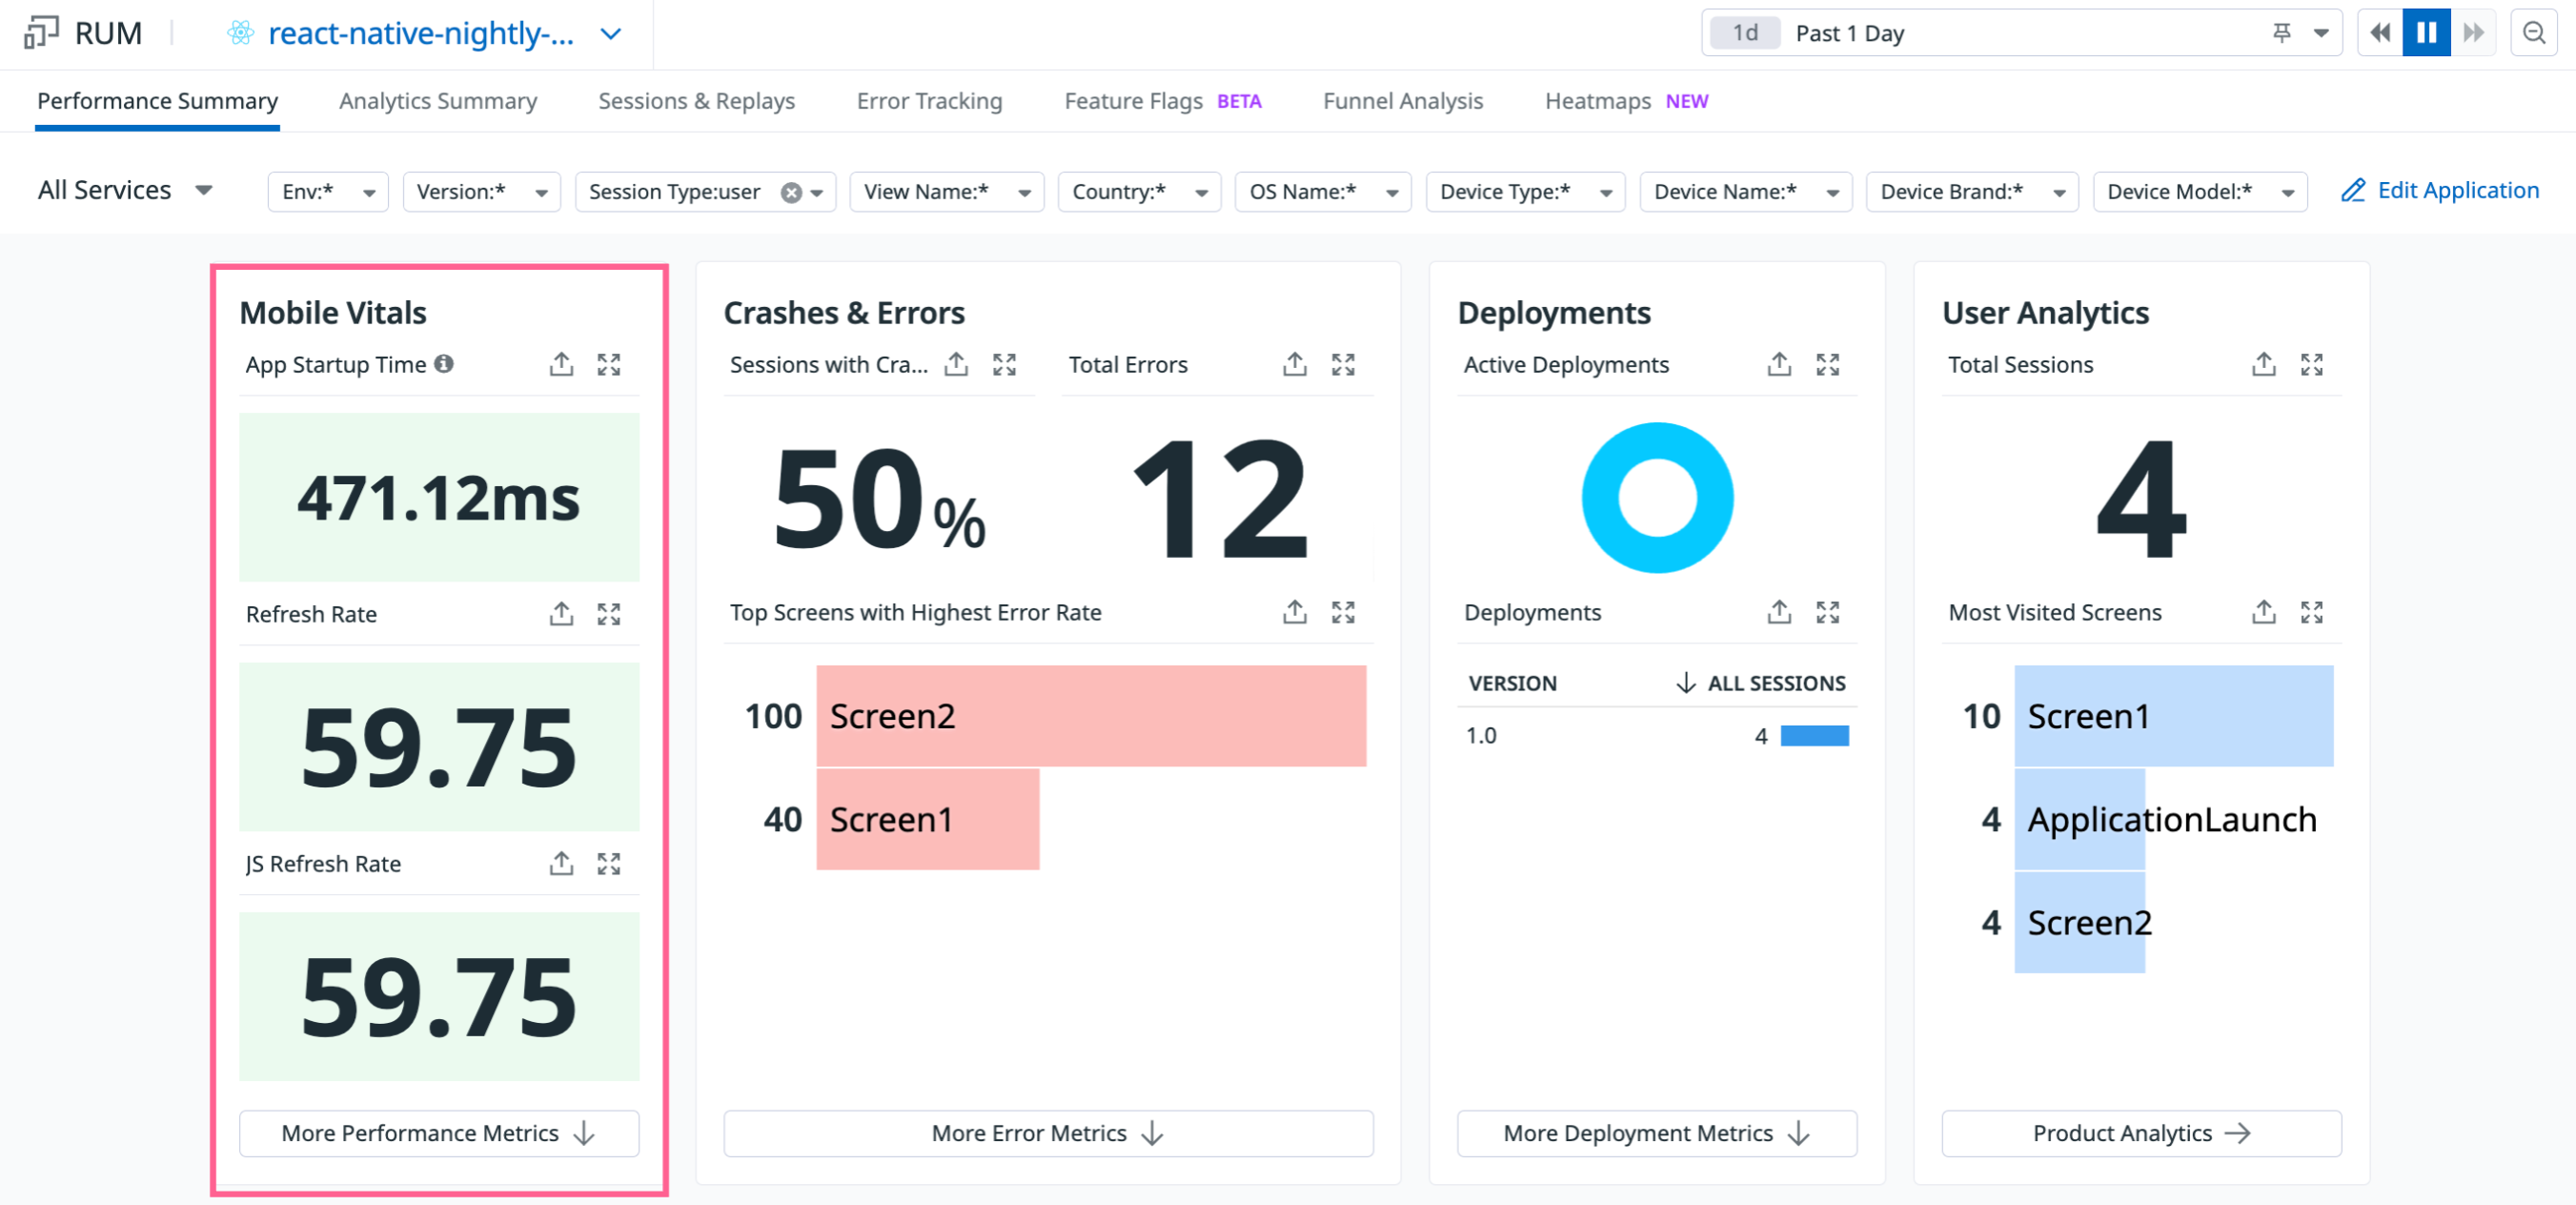This screenshot has width=2576, height=1205.
Task: Click the Screen2 error rate bar
Action: pos(1090,716)
